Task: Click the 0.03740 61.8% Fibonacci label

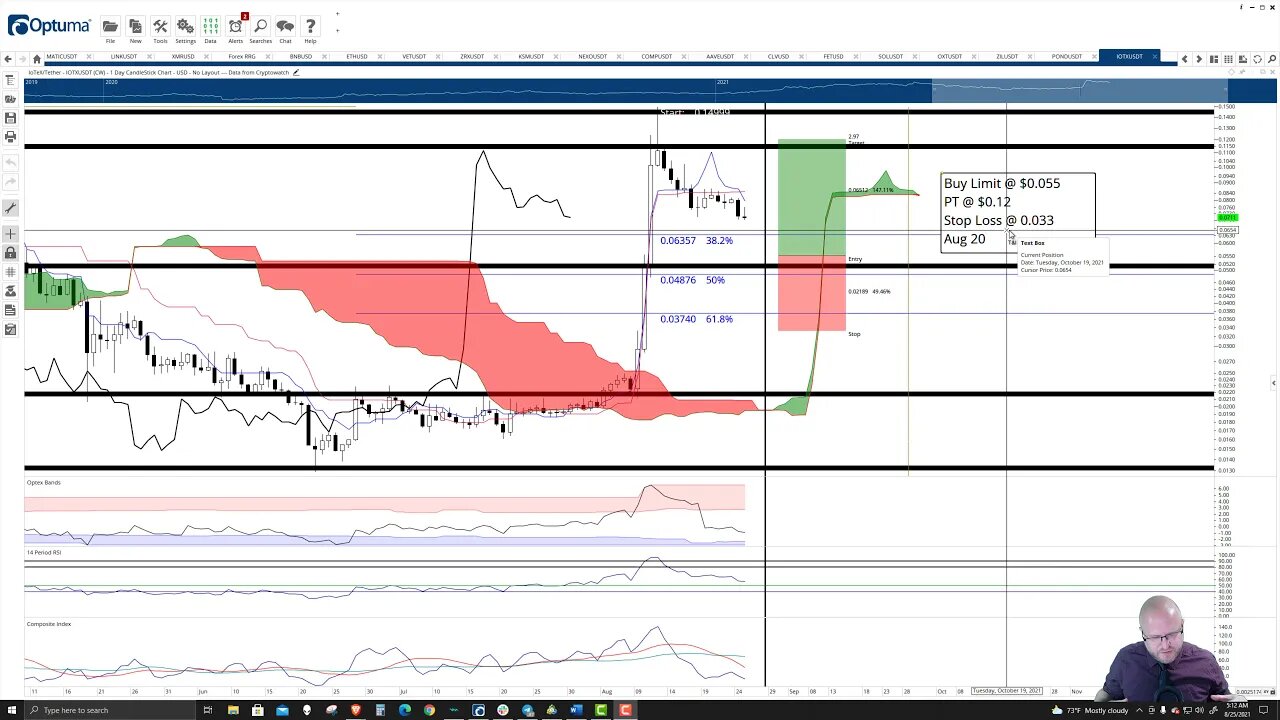Action: point(696,319)
